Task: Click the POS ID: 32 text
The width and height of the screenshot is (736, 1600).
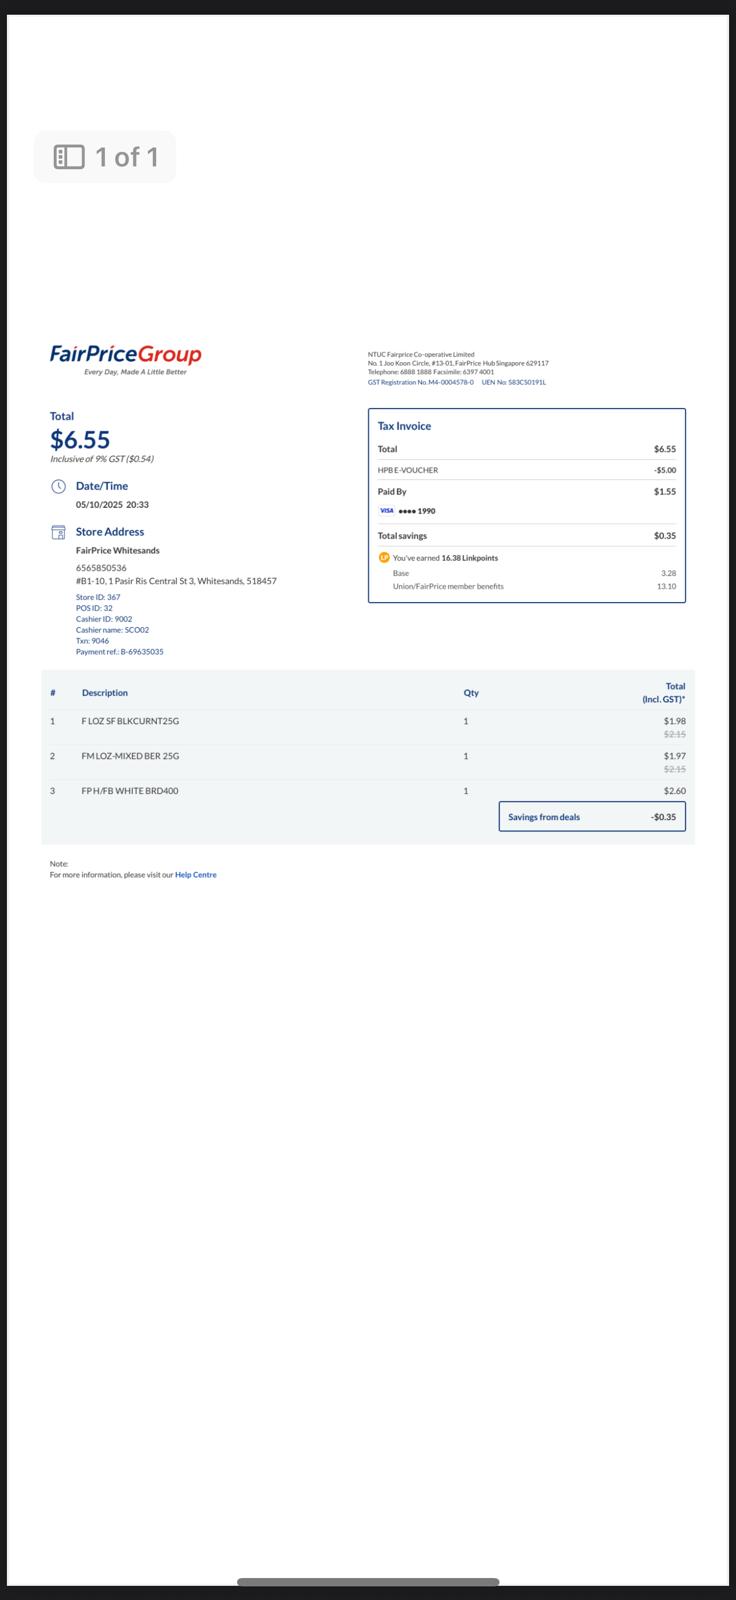Action: tap(94, 608)
